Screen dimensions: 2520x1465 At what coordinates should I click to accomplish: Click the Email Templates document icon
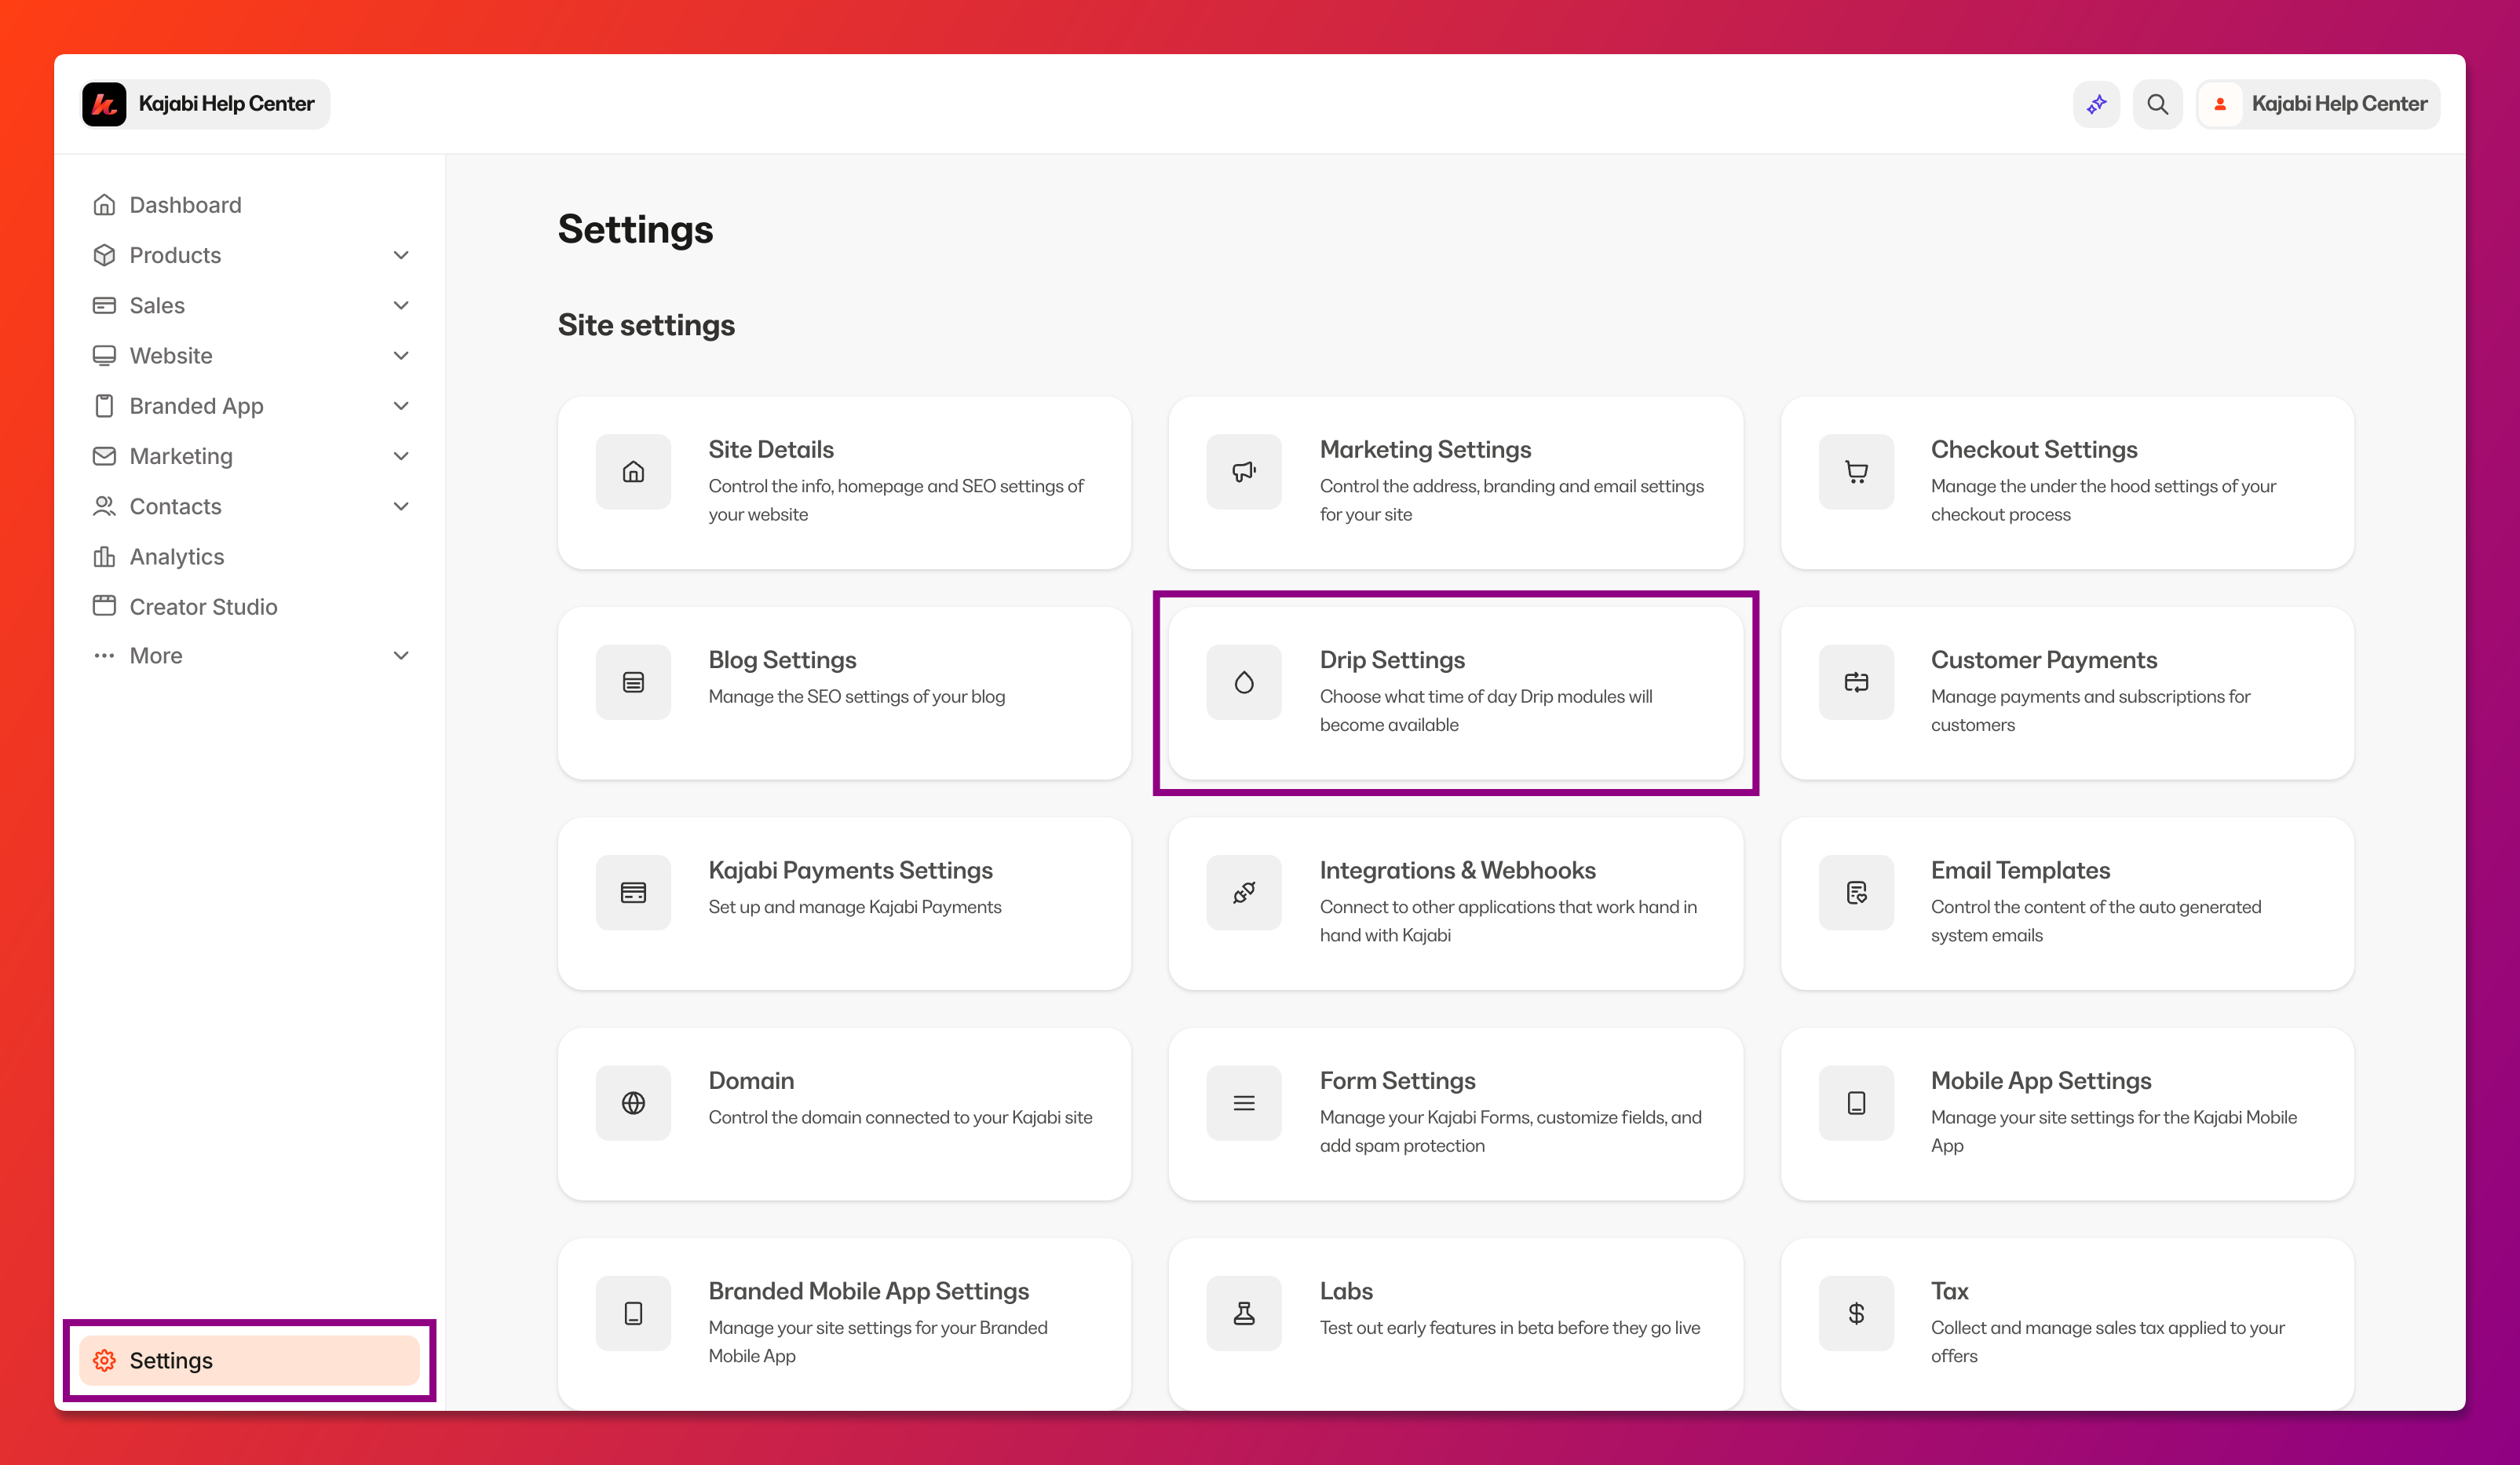tap(1856, 893)
